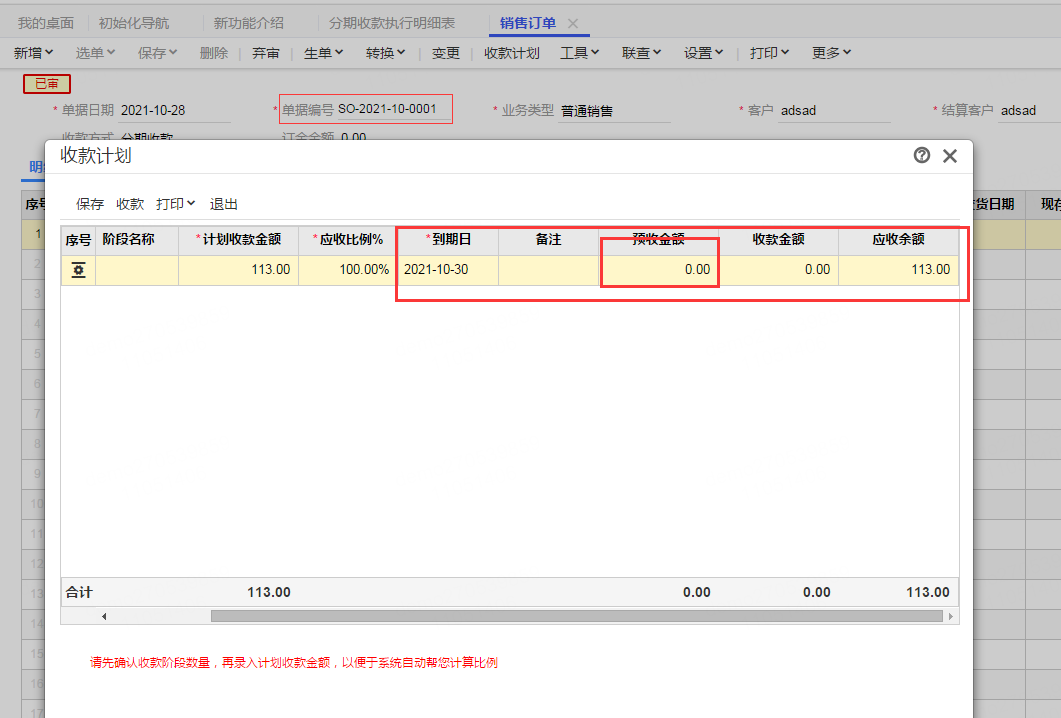The image size is (1061, 718).
Task: Close the 销售订单 tab
Action: pyautogui.click(x=573, y=23)
